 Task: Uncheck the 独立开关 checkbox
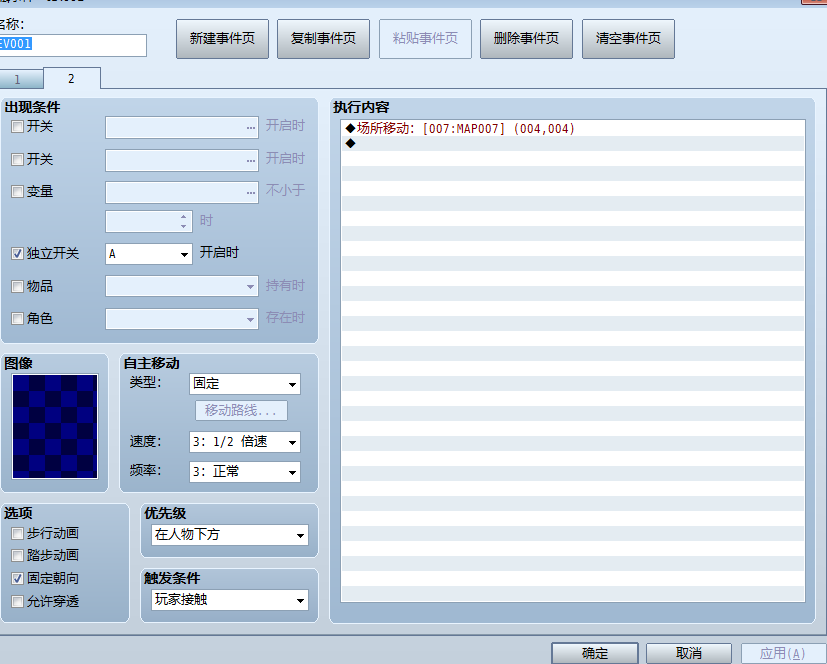tap(17, 254)
